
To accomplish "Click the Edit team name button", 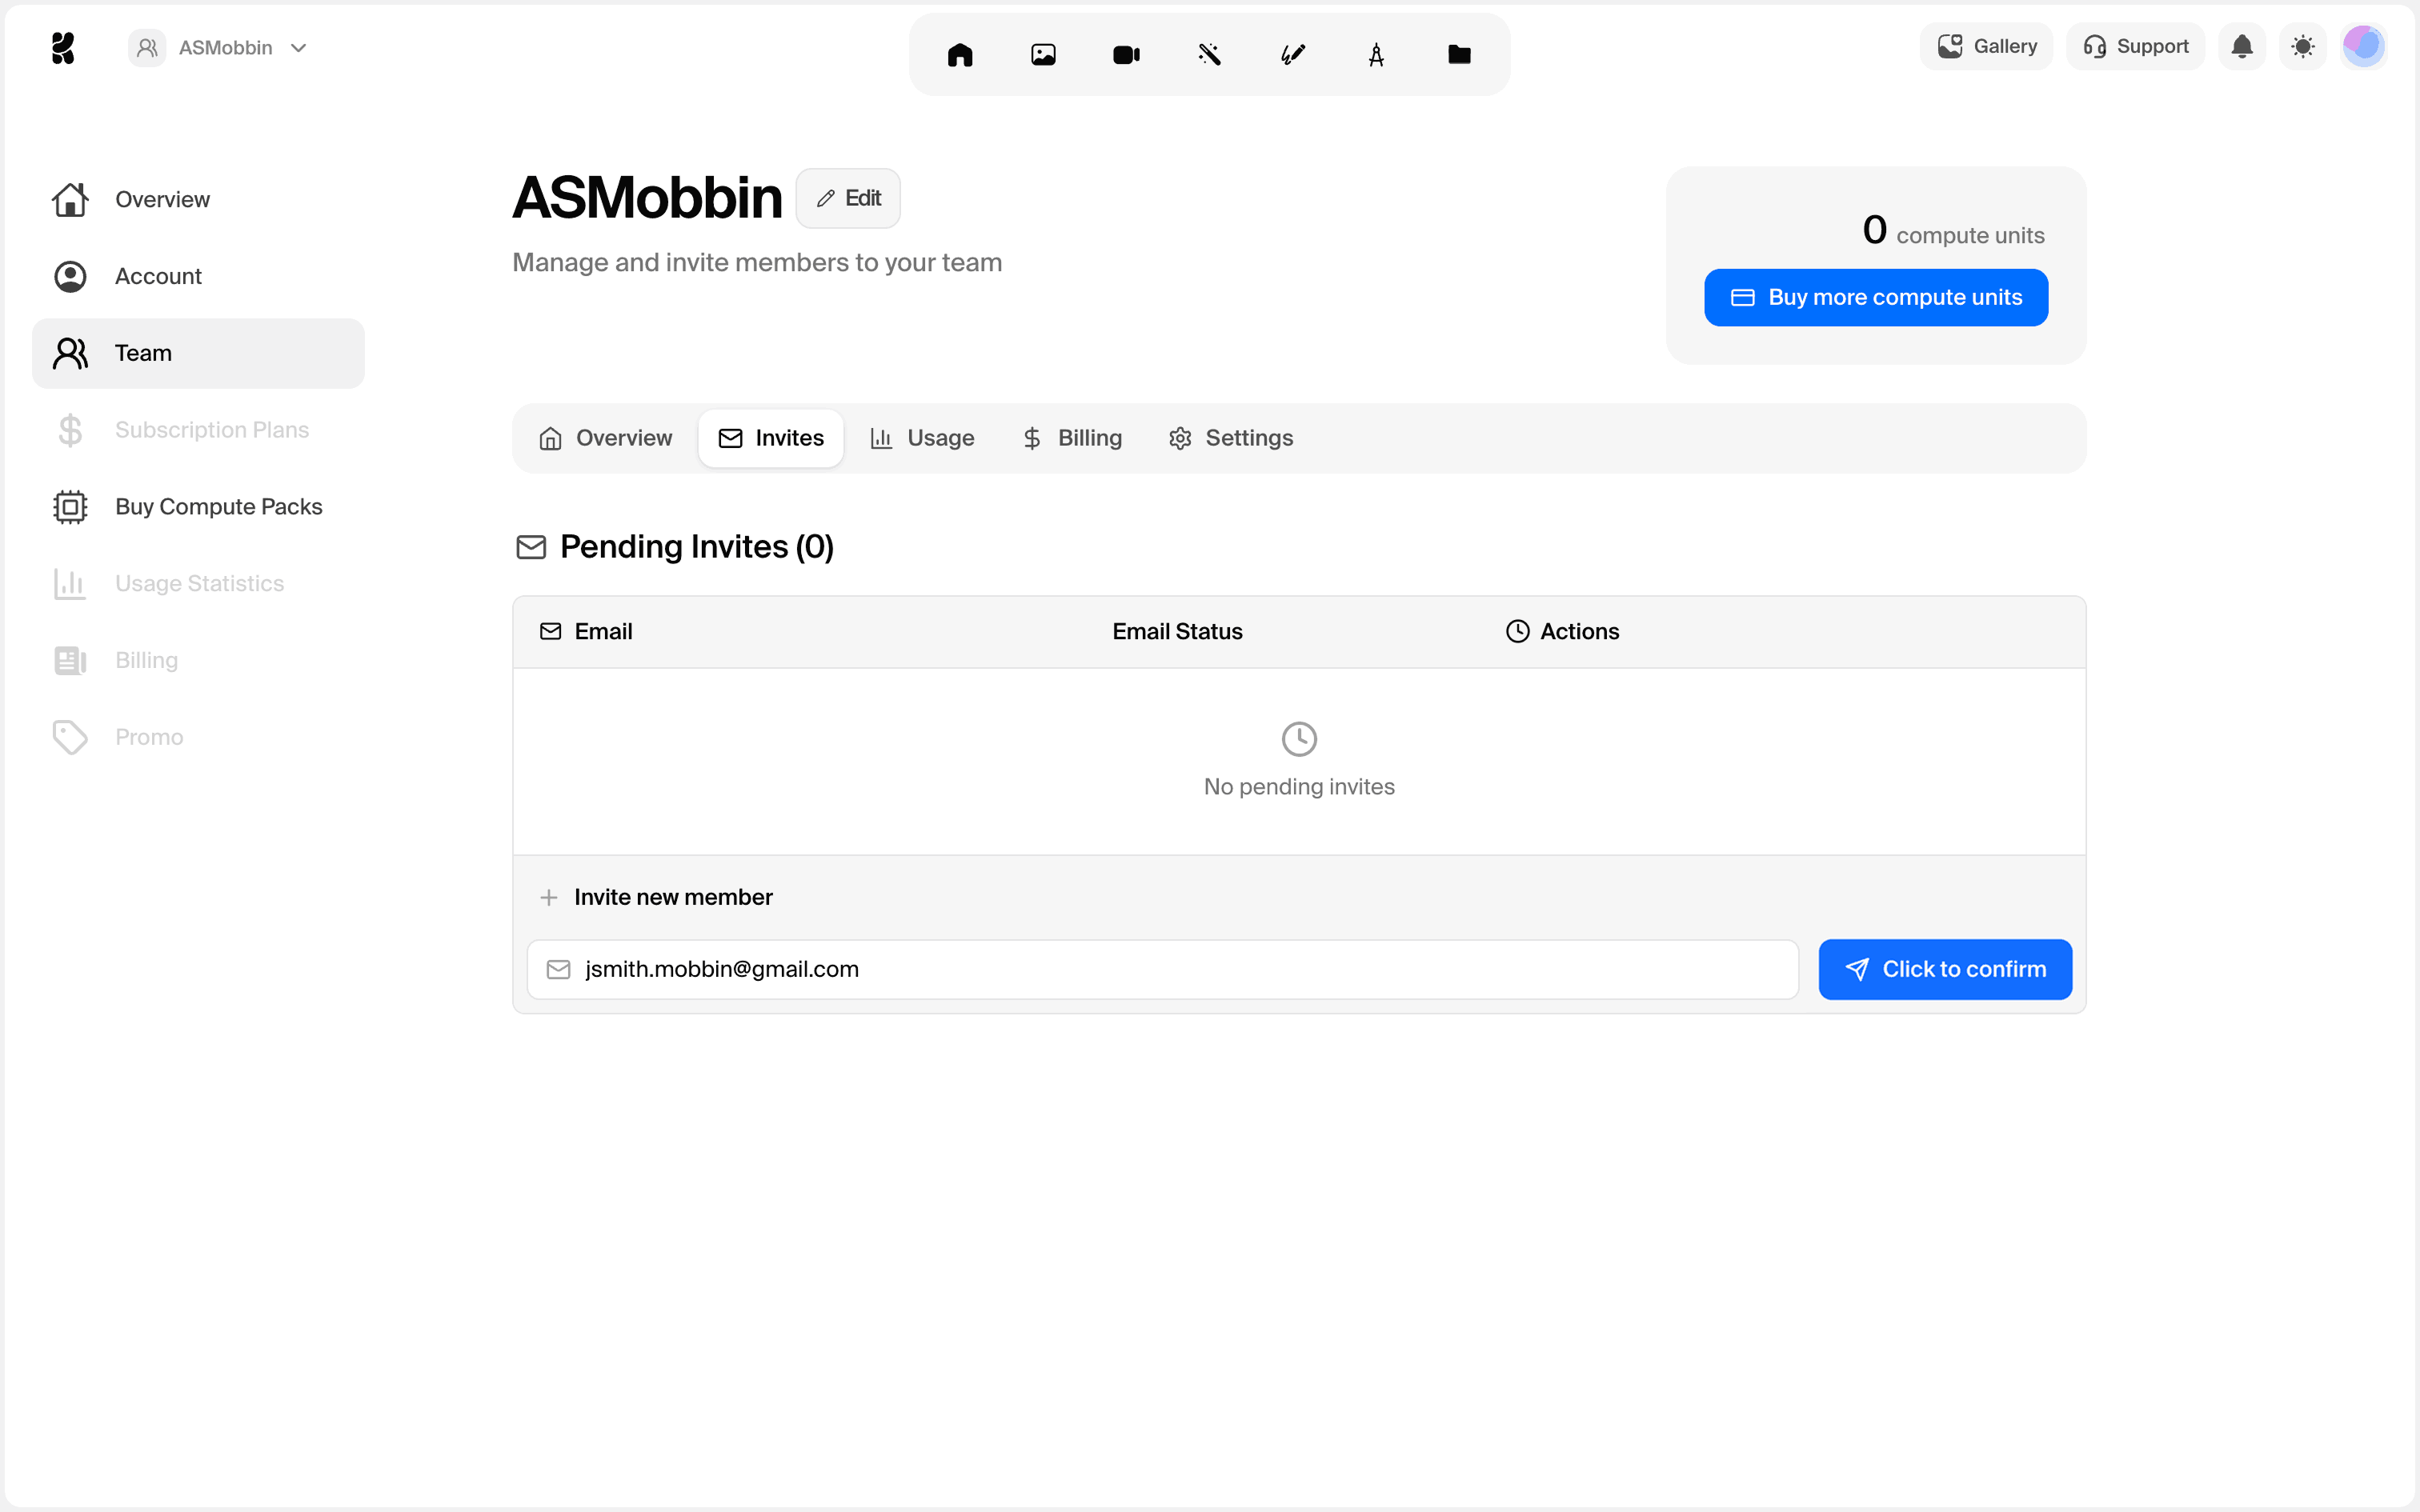I will [x=848, y=198].
